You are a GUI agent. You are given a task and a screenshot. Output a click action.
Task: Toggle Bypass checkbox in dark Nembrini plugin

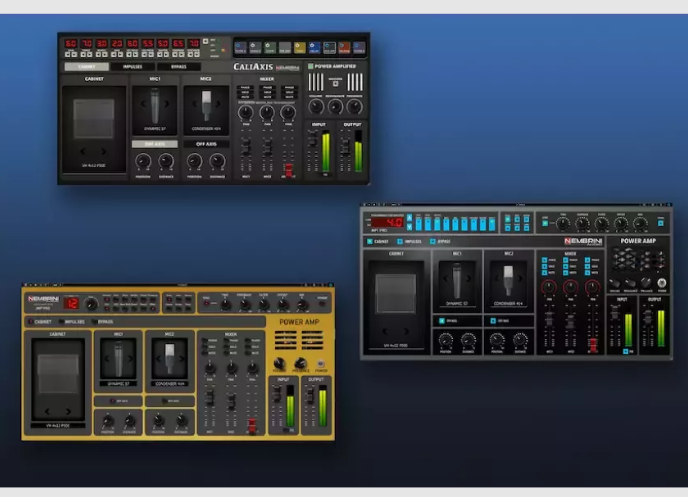pyautogui.click(x=432, y=241)
